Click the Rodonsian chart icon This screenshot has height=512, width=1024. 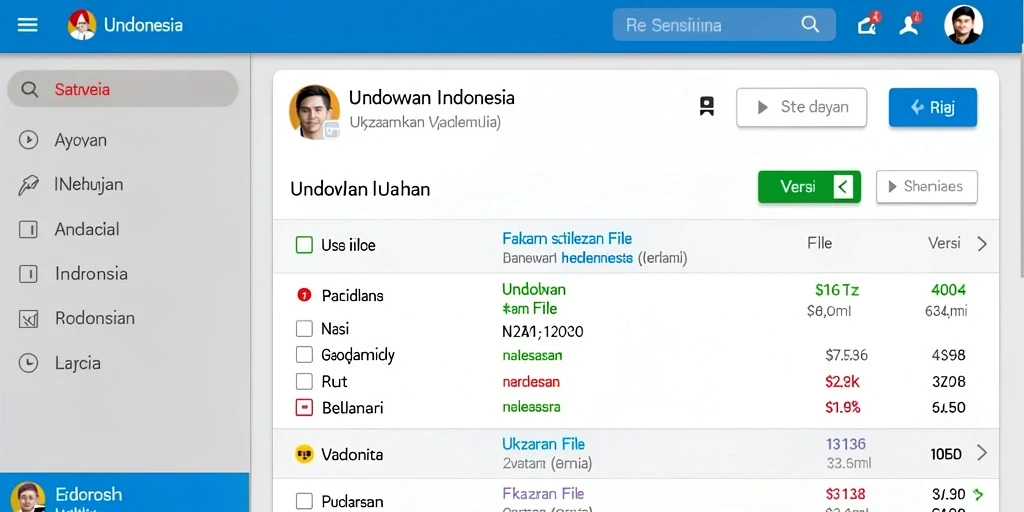[28, 319]
